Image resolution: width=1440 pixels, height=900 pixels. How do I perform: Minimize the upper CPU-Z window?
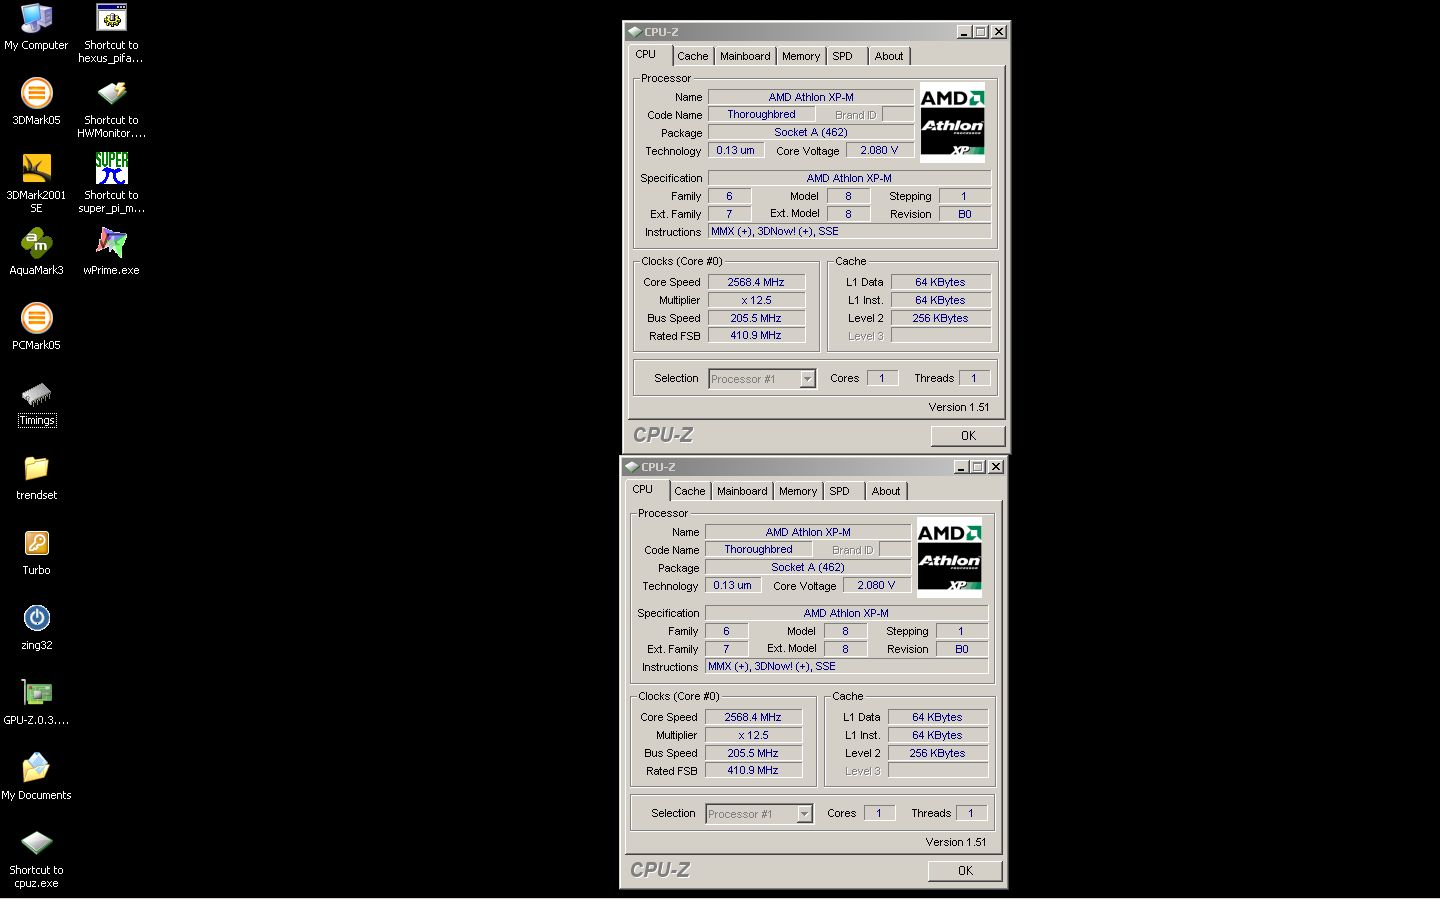[x=964, y=32]
